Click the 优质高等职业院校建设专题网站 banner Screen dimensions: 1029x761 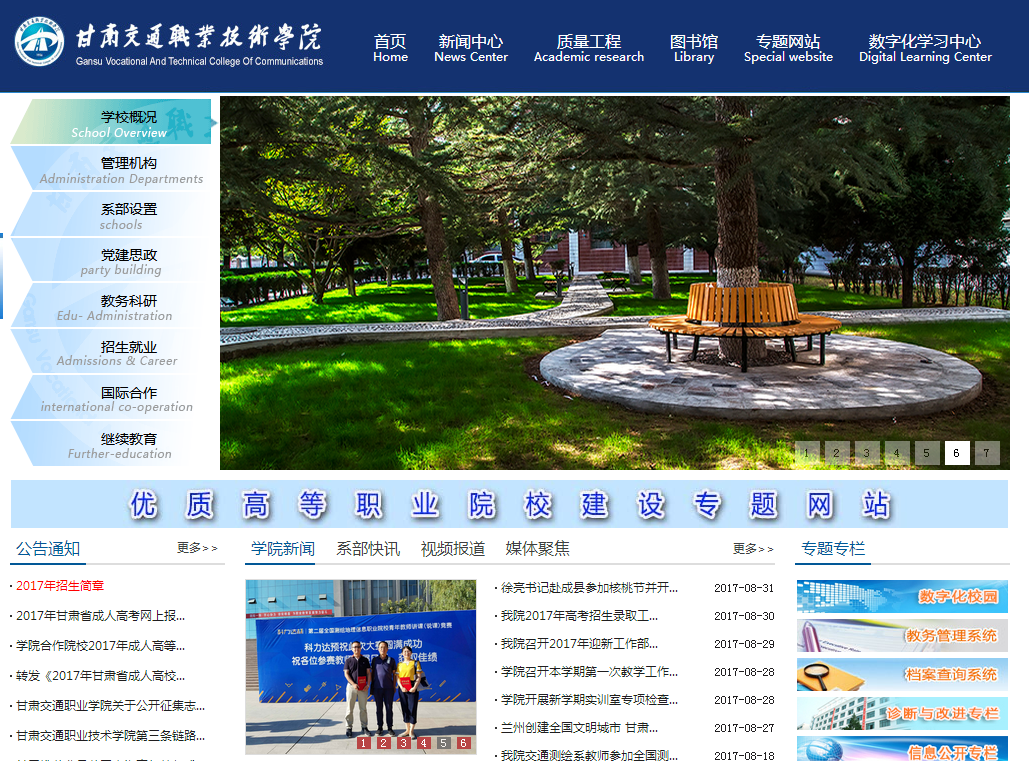(x=509, y=504)
